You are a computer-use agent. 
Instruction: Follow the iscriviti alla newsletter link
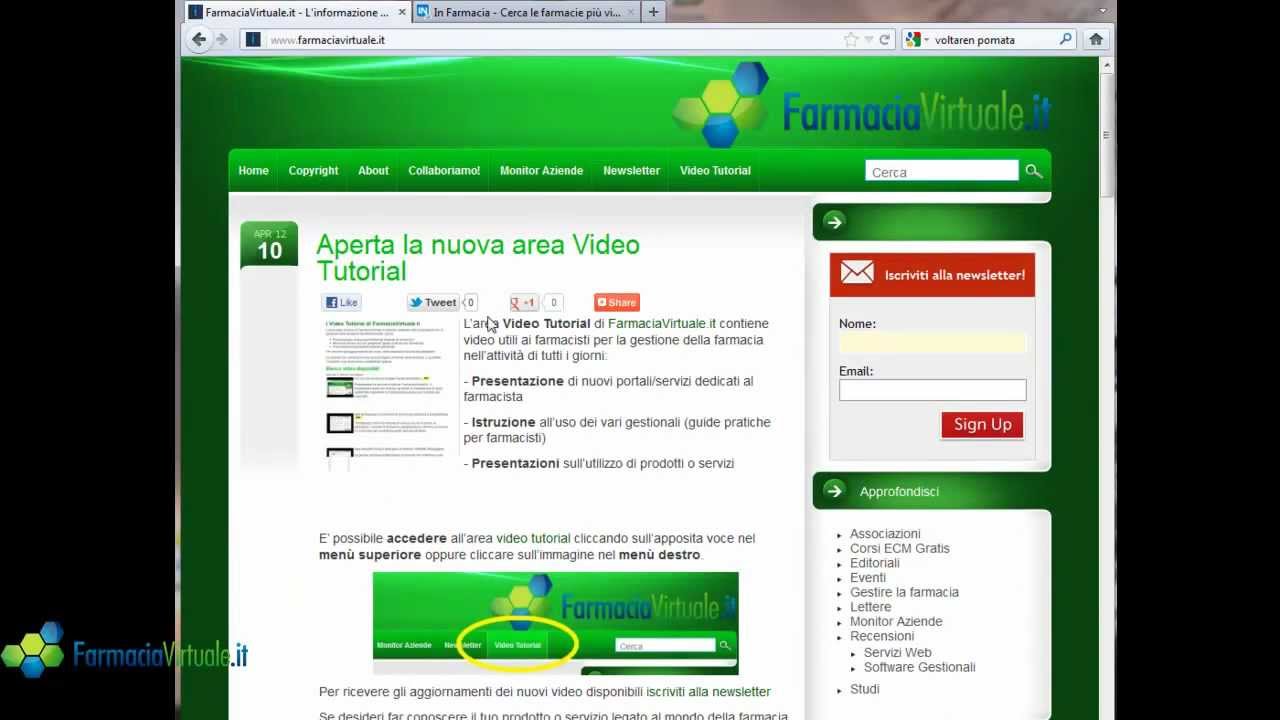[708, 691]
